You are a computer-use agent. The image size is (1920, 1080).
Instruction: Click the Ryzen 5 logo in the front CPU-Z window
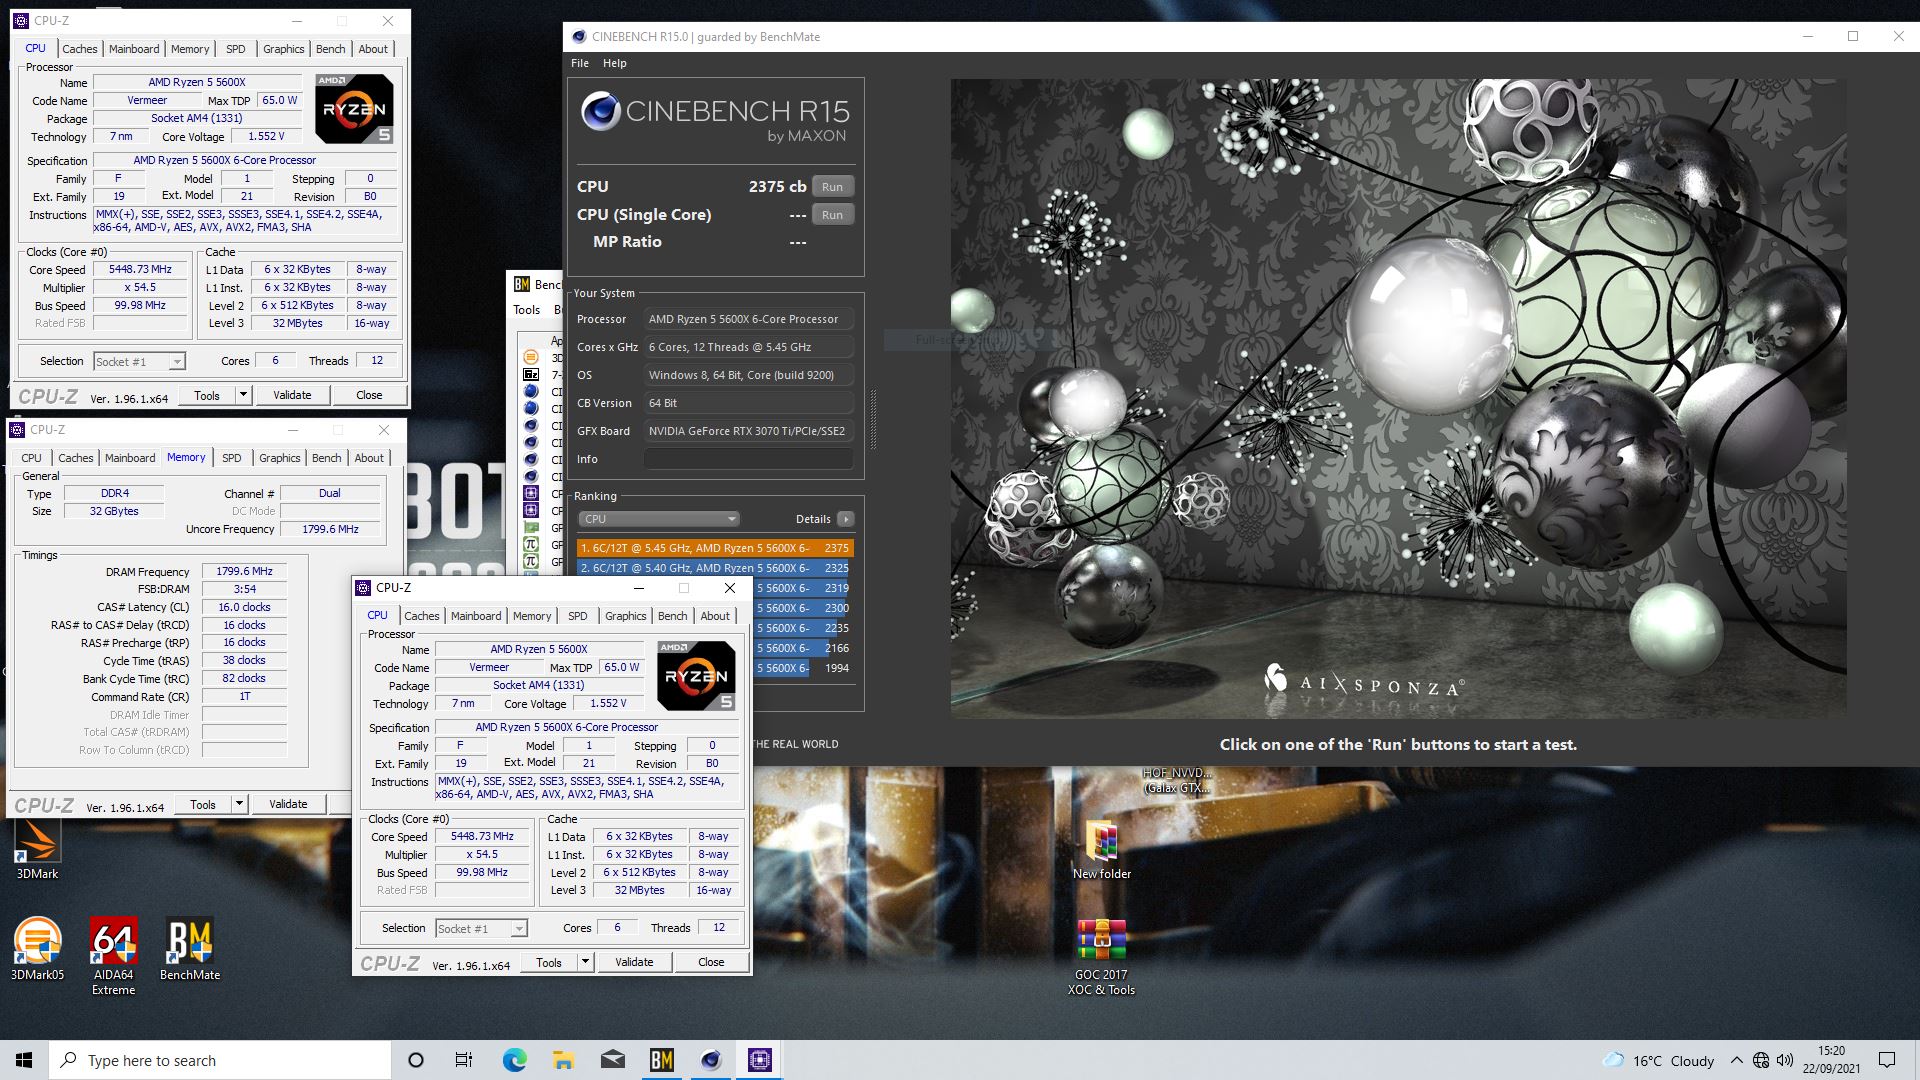click(x=696, y=675)
